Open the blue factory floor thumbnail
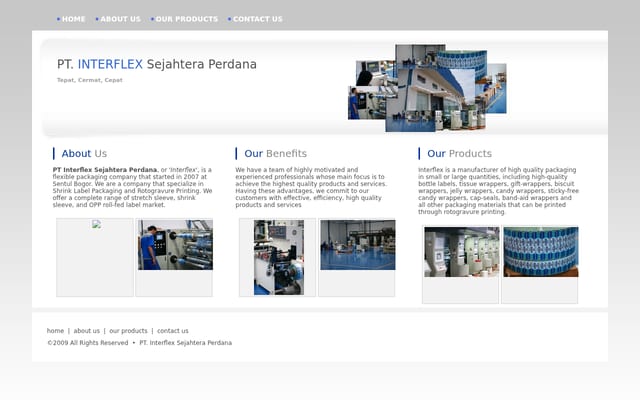Screen dimensions: 640x400 coord(358,245)
